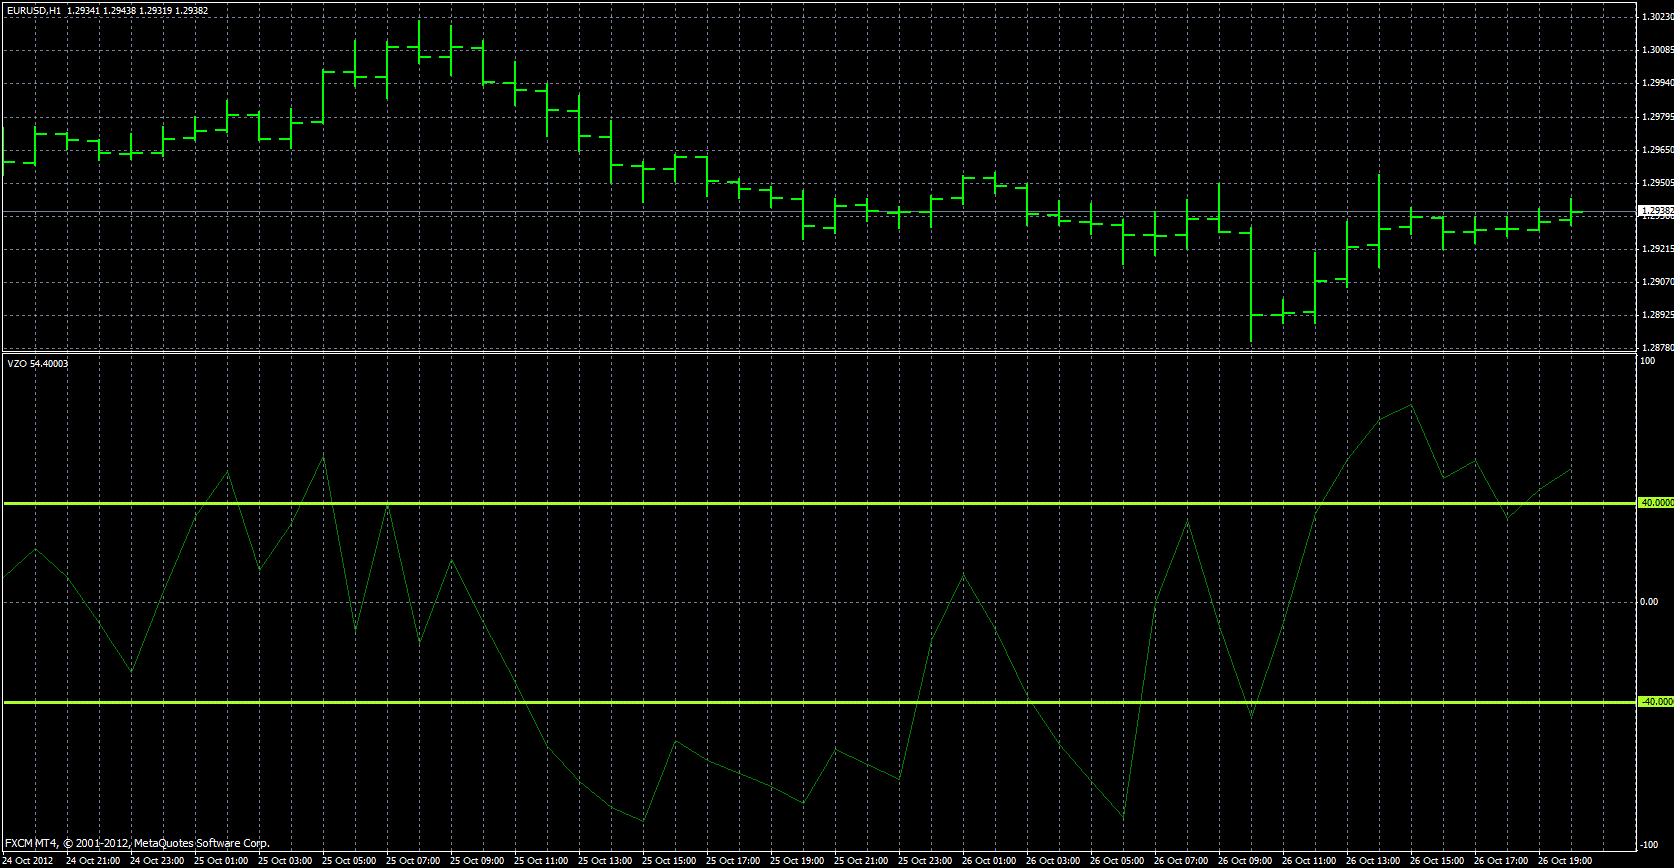Viewport: 1674px width, 868px height.
Task: Click the 25 Oct 01:00 time label
Action: click(221, 861)
